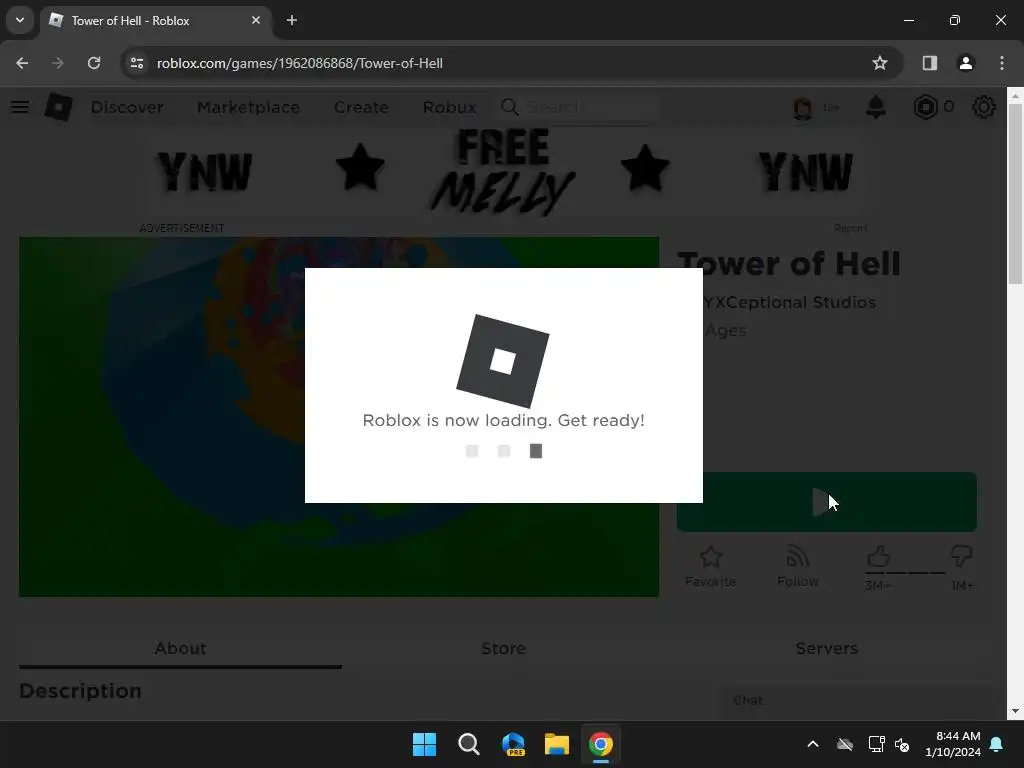
Task: Open the Chrome profile icon
Action: pyautogui.click(x=966, y=63)
